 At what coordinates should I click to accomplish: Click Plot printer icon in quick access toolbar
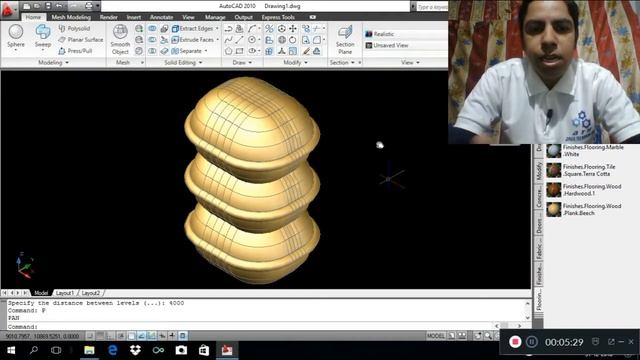(x=89, y=6)
